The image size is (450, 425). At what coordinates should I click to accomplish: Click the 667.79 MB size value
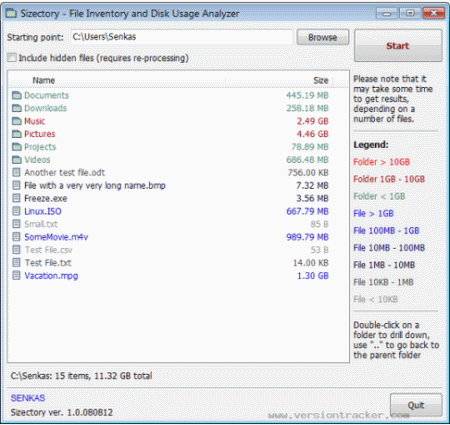click(307, 211)
